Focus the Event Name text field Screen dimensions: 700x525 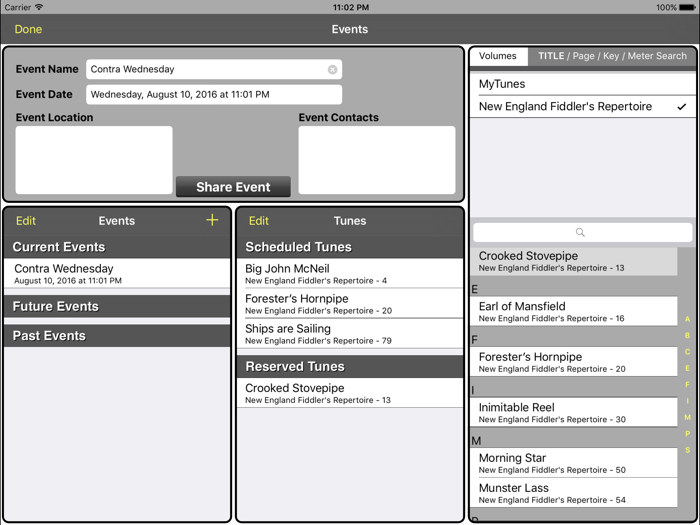(x=214, y=69)
